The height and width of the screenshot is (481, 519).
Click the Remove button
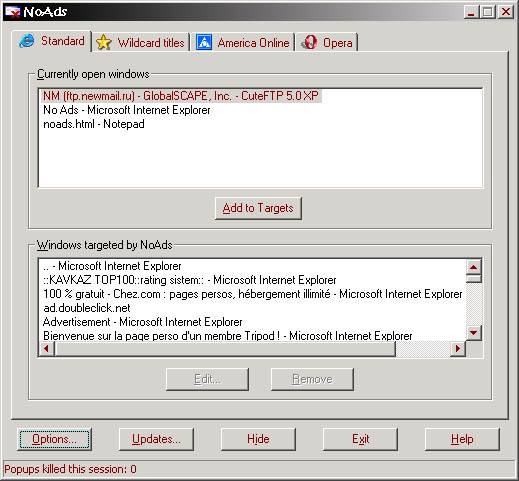point(312,379)
